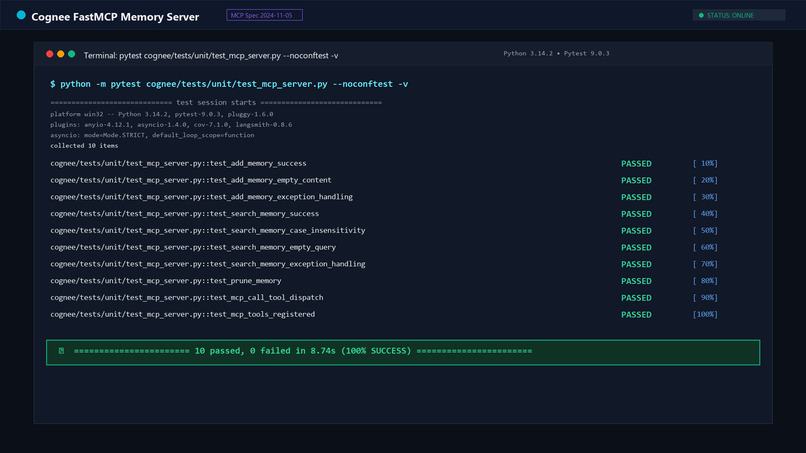Click PASSED for test_mcp_tools_registered

pyautogui.click(x=636, y=315)
